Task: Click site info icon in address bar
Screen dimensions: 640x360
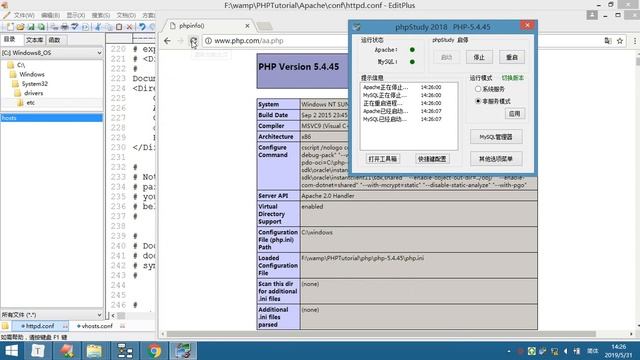Action: click(x=208, y=41)
